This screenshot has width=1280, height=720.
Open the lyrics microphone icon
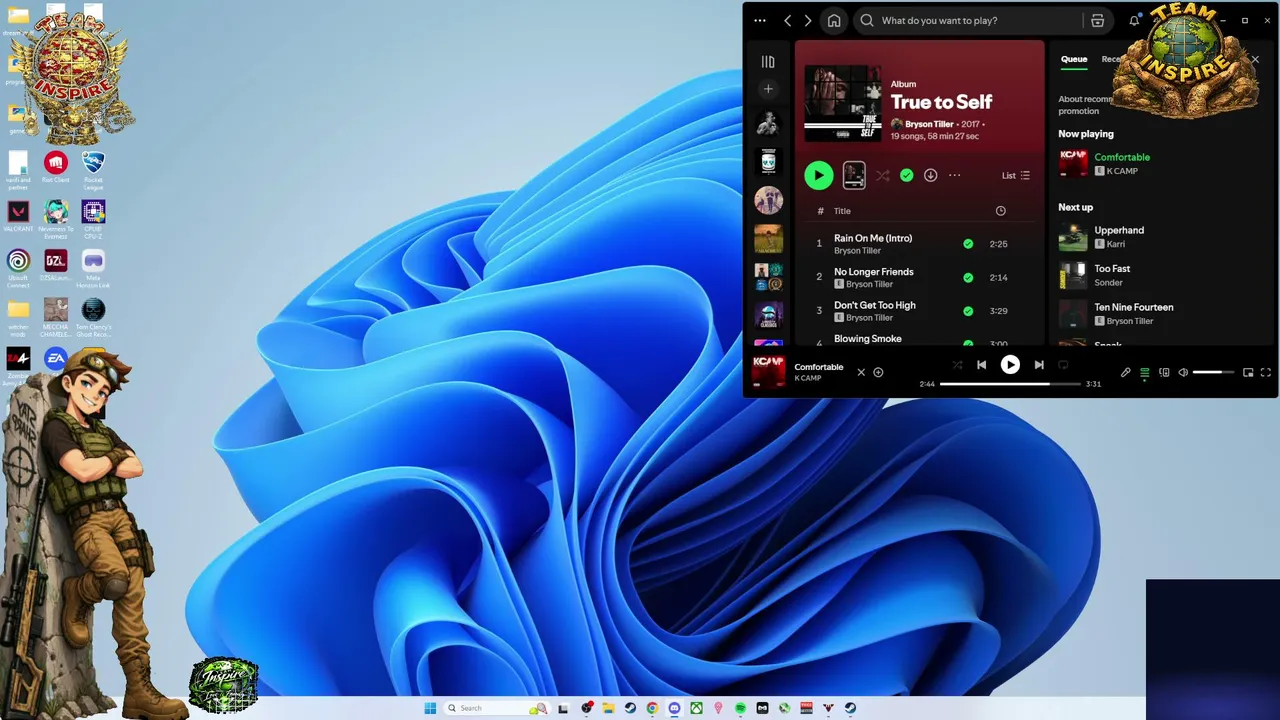point(1125,373)
